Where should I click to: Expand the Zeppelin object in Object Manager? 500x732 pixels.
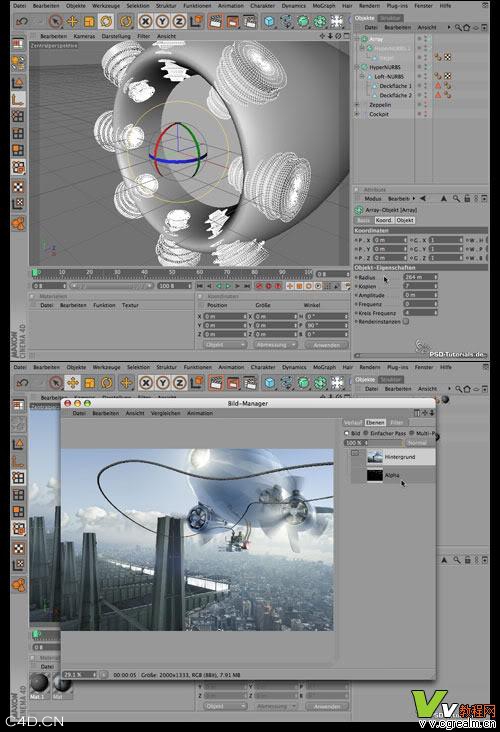[x=358, y=105]
